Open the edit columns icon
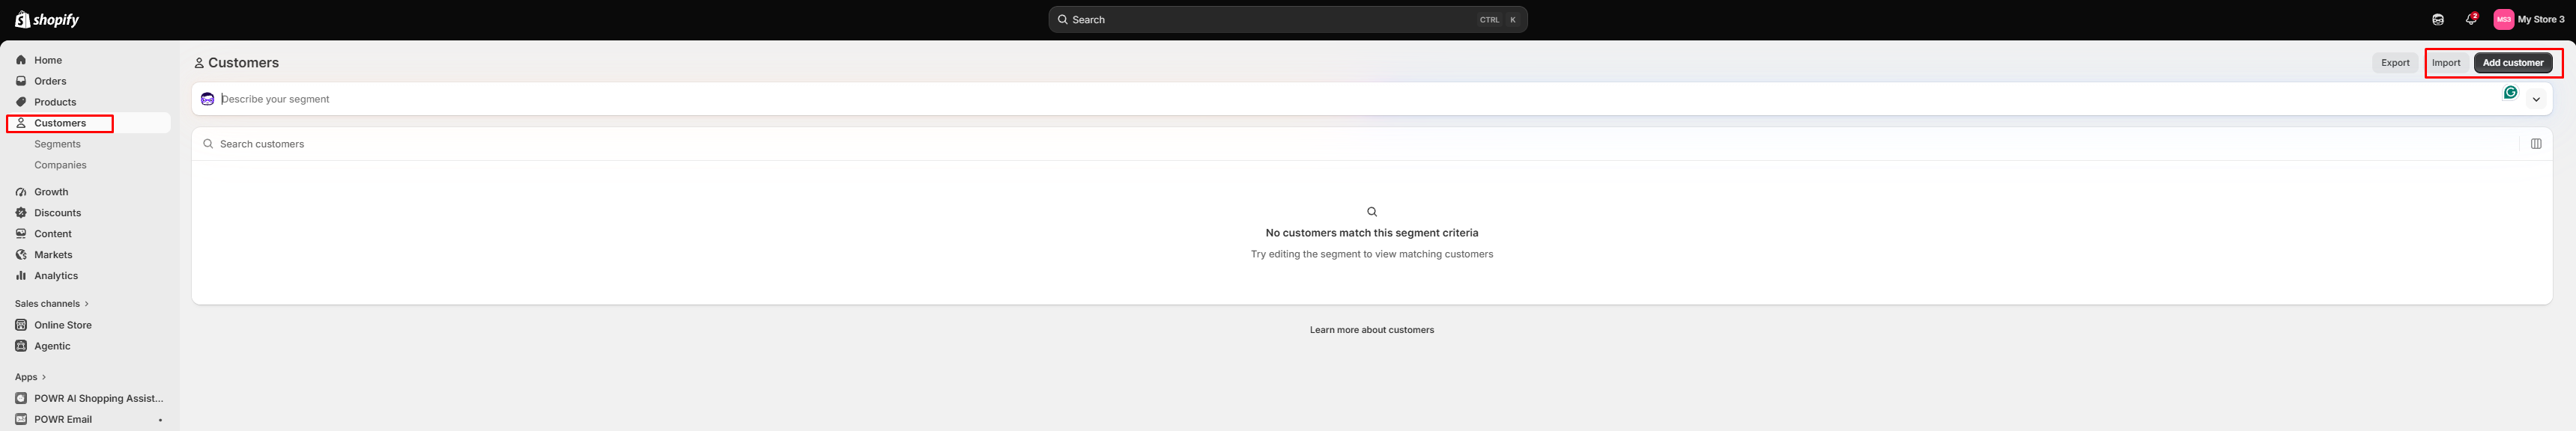 pyautogui.click(x=2536, y=144)
